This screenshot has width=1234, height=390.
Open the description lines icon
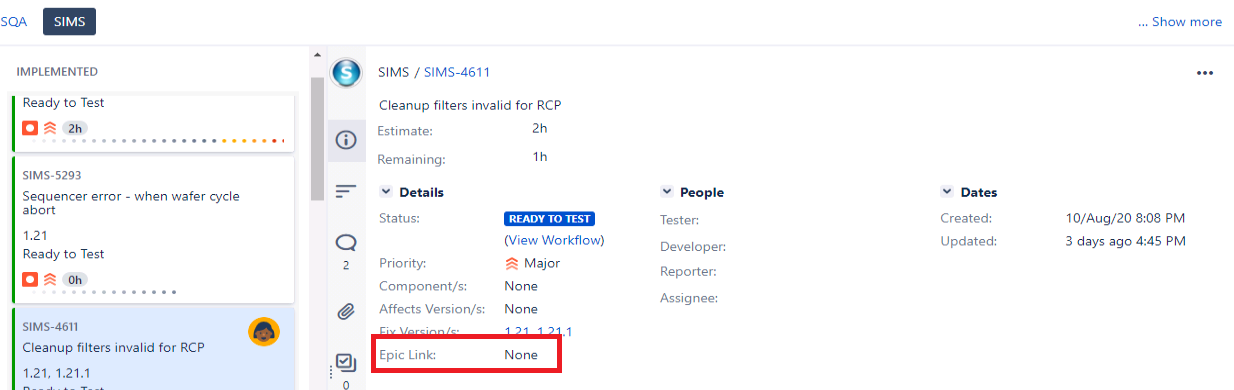[x=346, y=190]
